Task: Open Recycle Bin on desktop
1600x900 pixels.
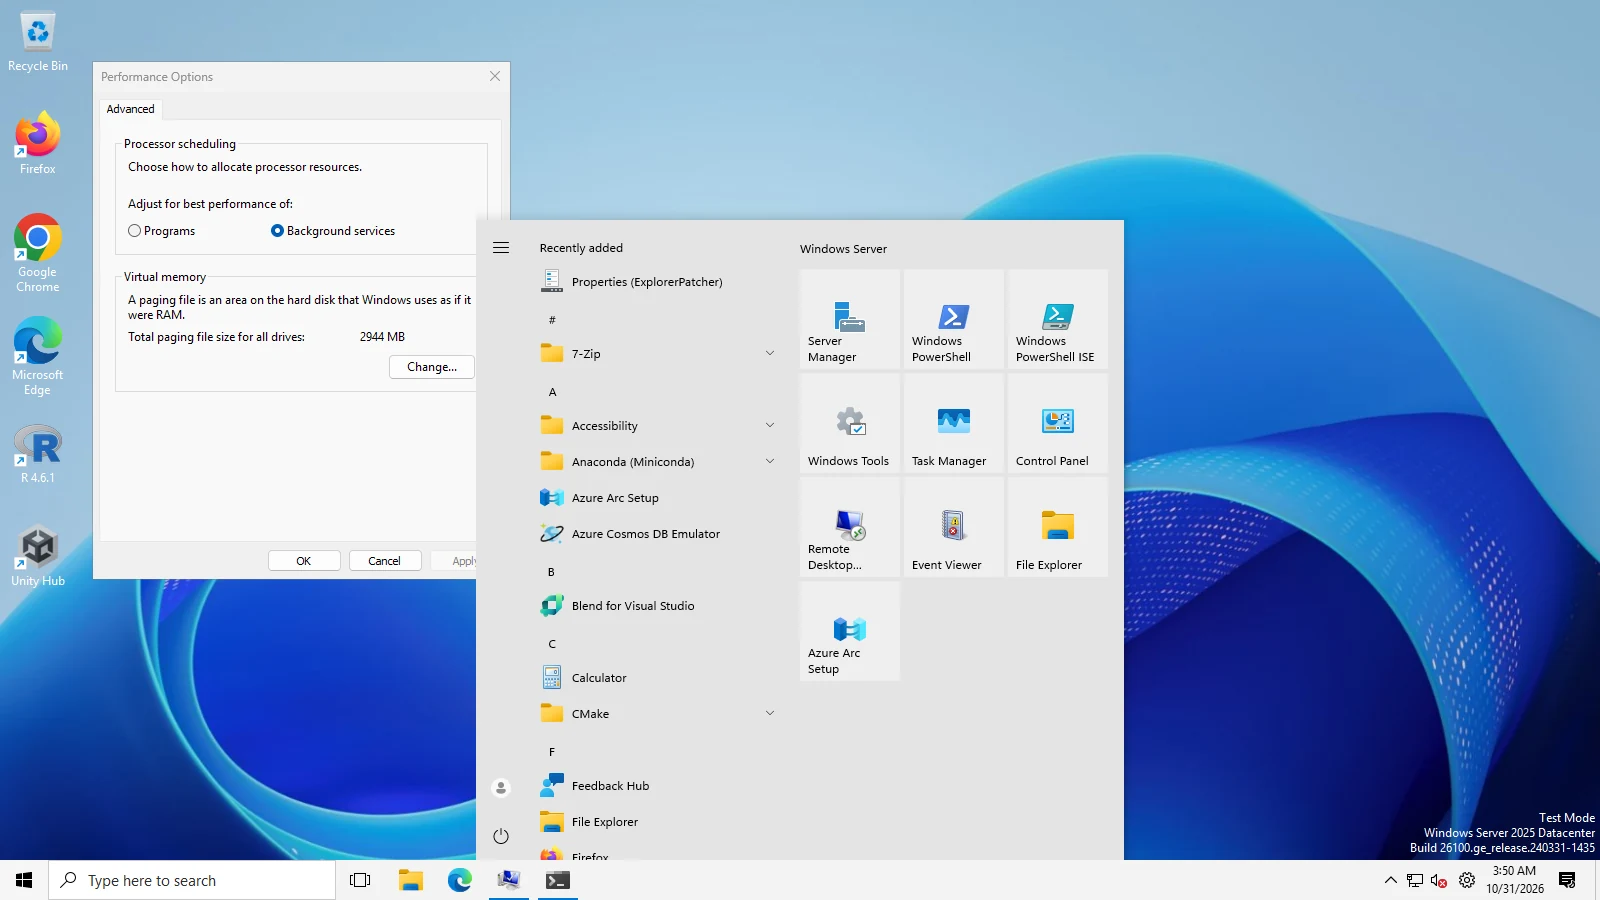Action: [38, 42]
